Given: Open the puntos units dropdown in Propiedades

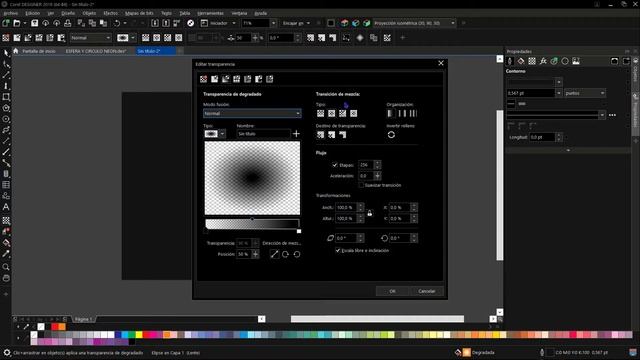Looking at the screenshot, I should [584, 93].
